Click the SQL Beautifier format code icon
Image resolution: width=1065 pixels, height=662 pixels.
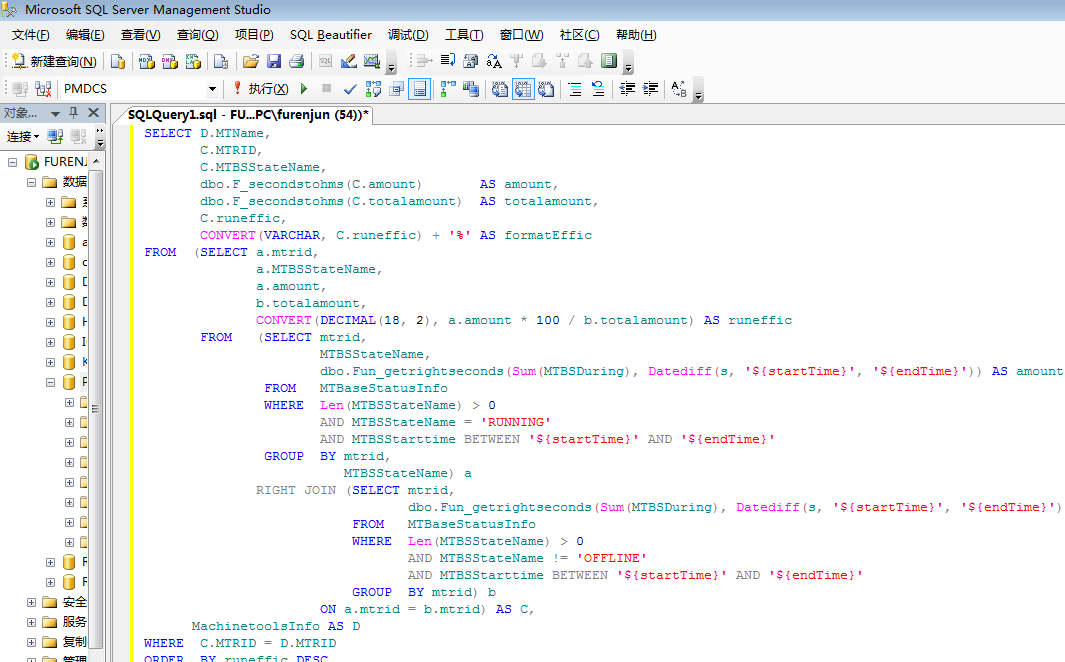point(448,62)
